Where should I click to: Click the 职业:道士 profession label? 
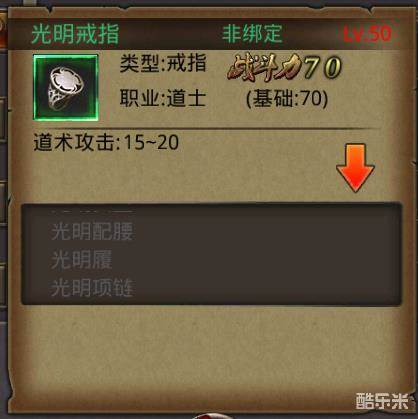(x=163, y=98)
